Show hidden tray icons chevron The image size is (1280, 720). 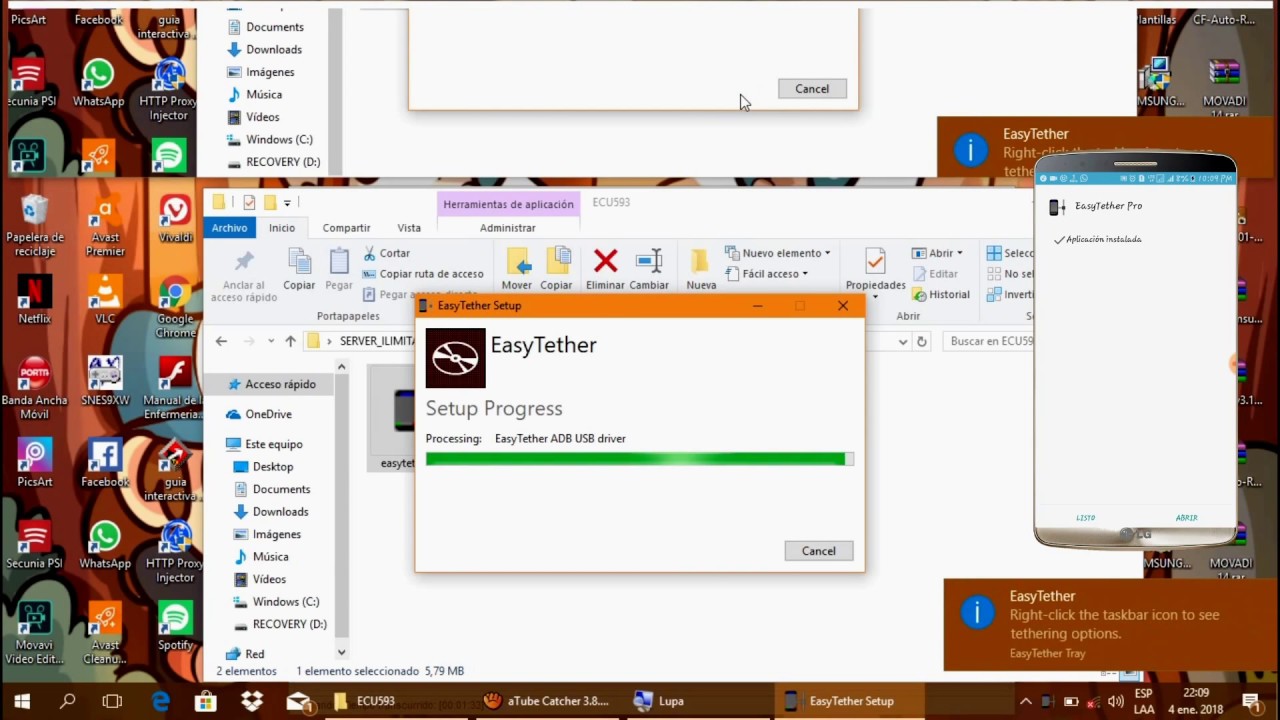point(1026,701)
